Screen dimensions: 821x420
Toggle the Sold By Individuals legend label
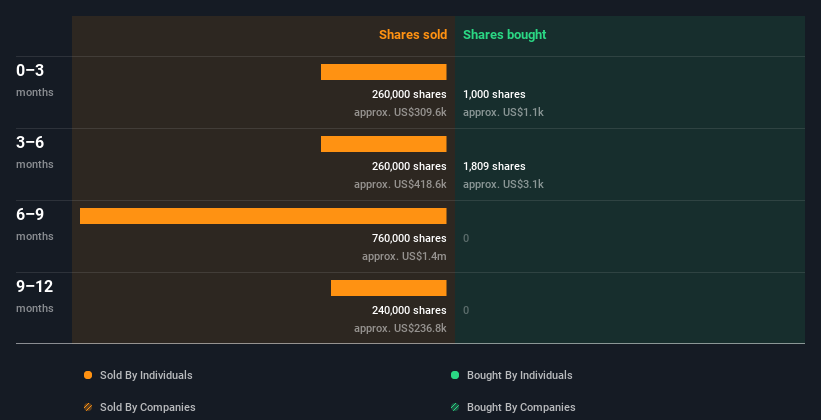coord(146,375)
